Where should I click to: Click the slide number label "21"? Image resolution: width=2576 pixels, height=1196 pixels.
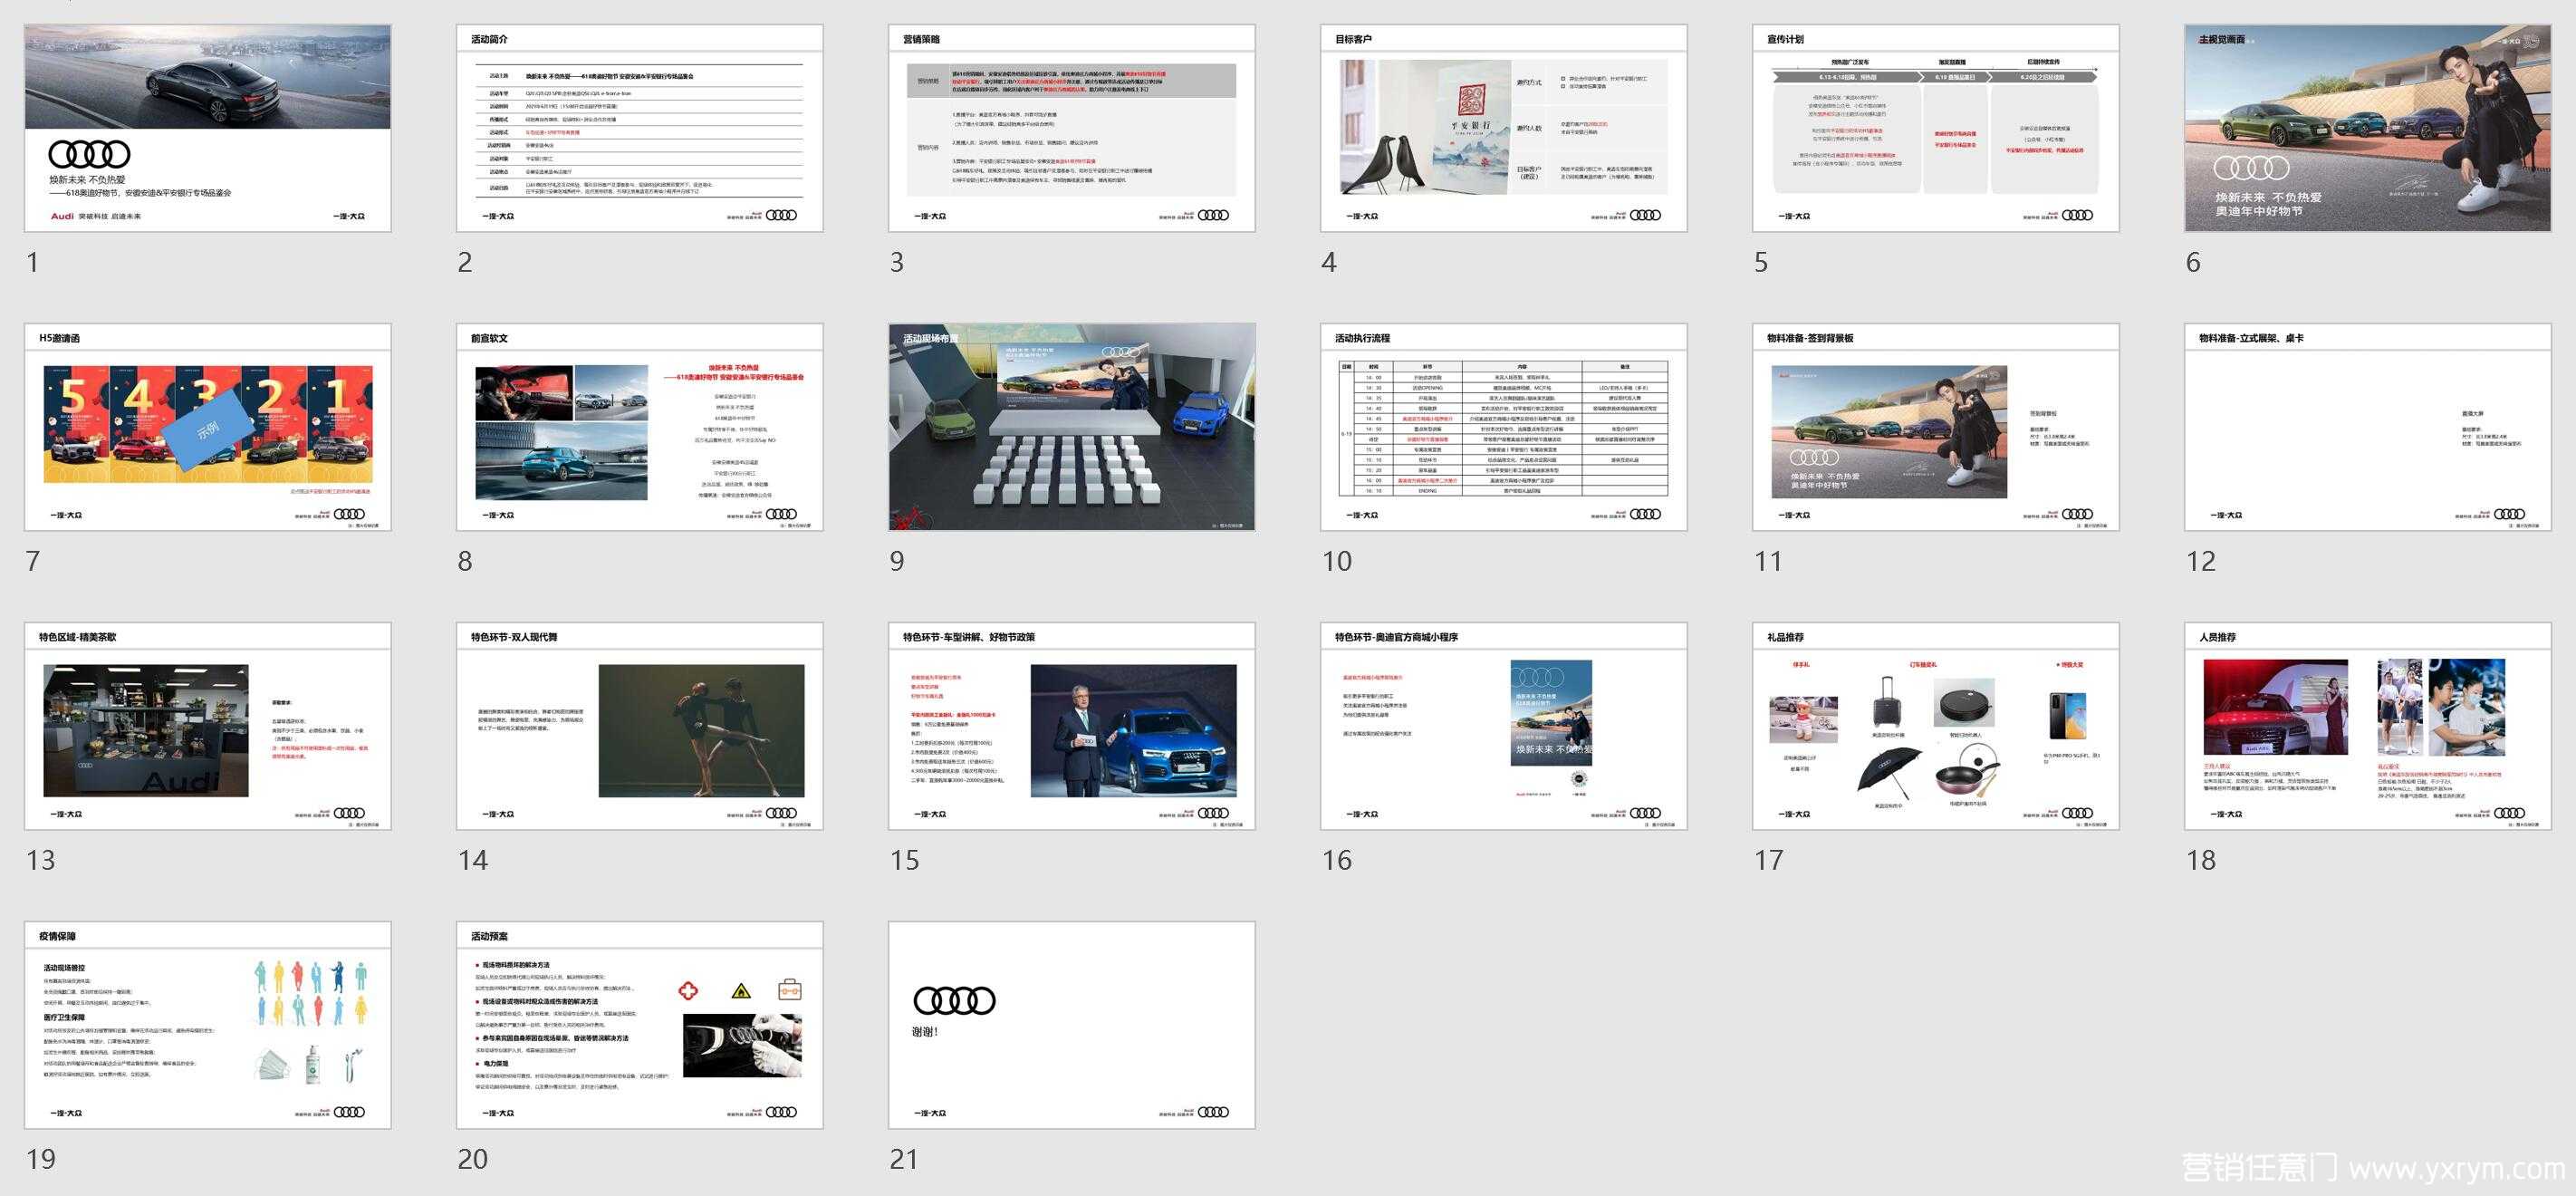[x=904, y=1159]
